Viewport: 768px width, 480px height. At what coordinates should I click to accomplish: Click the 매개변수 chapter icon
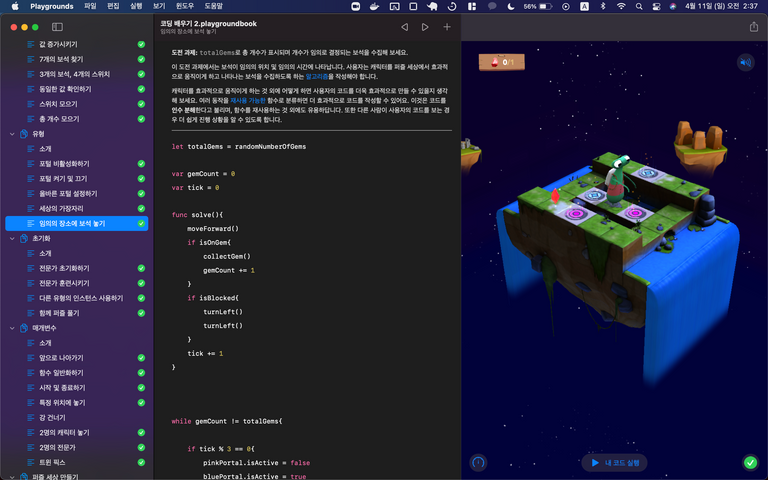pyautogui.click(x=24, y=328)
